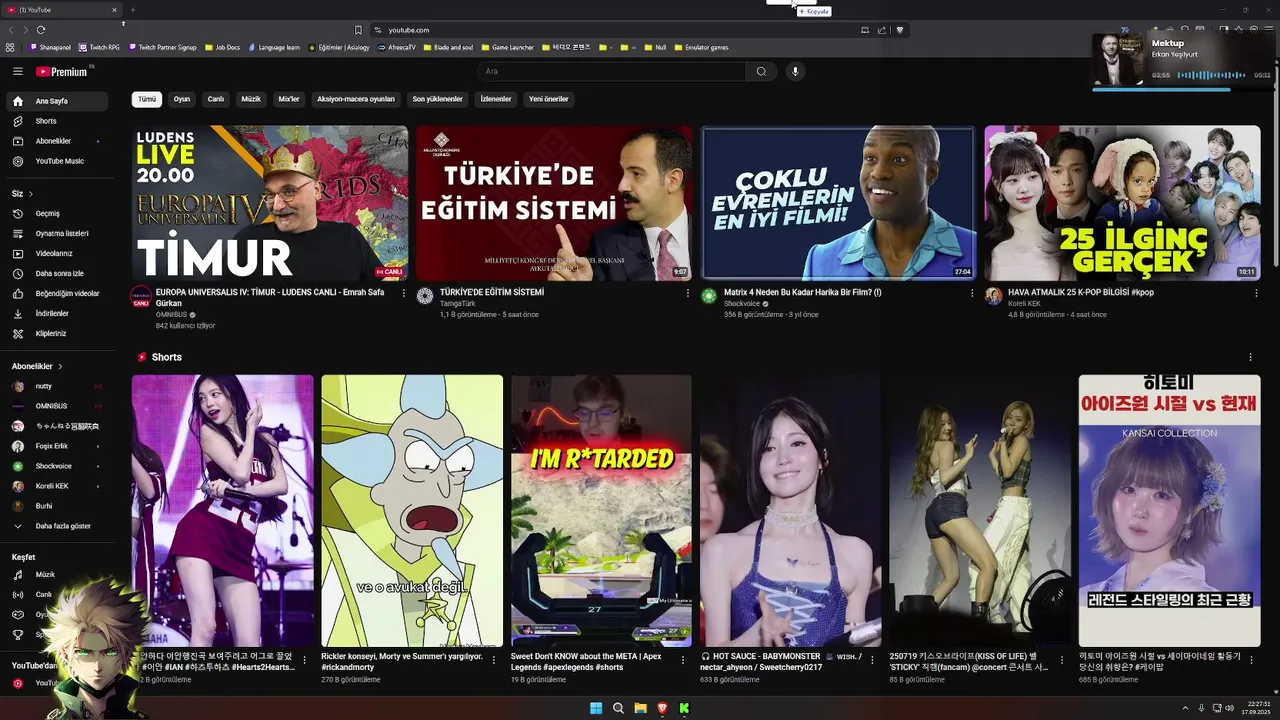The image size is (1280, 720).
Task: Select the Tümü filter chip
Action: (147, 99)
